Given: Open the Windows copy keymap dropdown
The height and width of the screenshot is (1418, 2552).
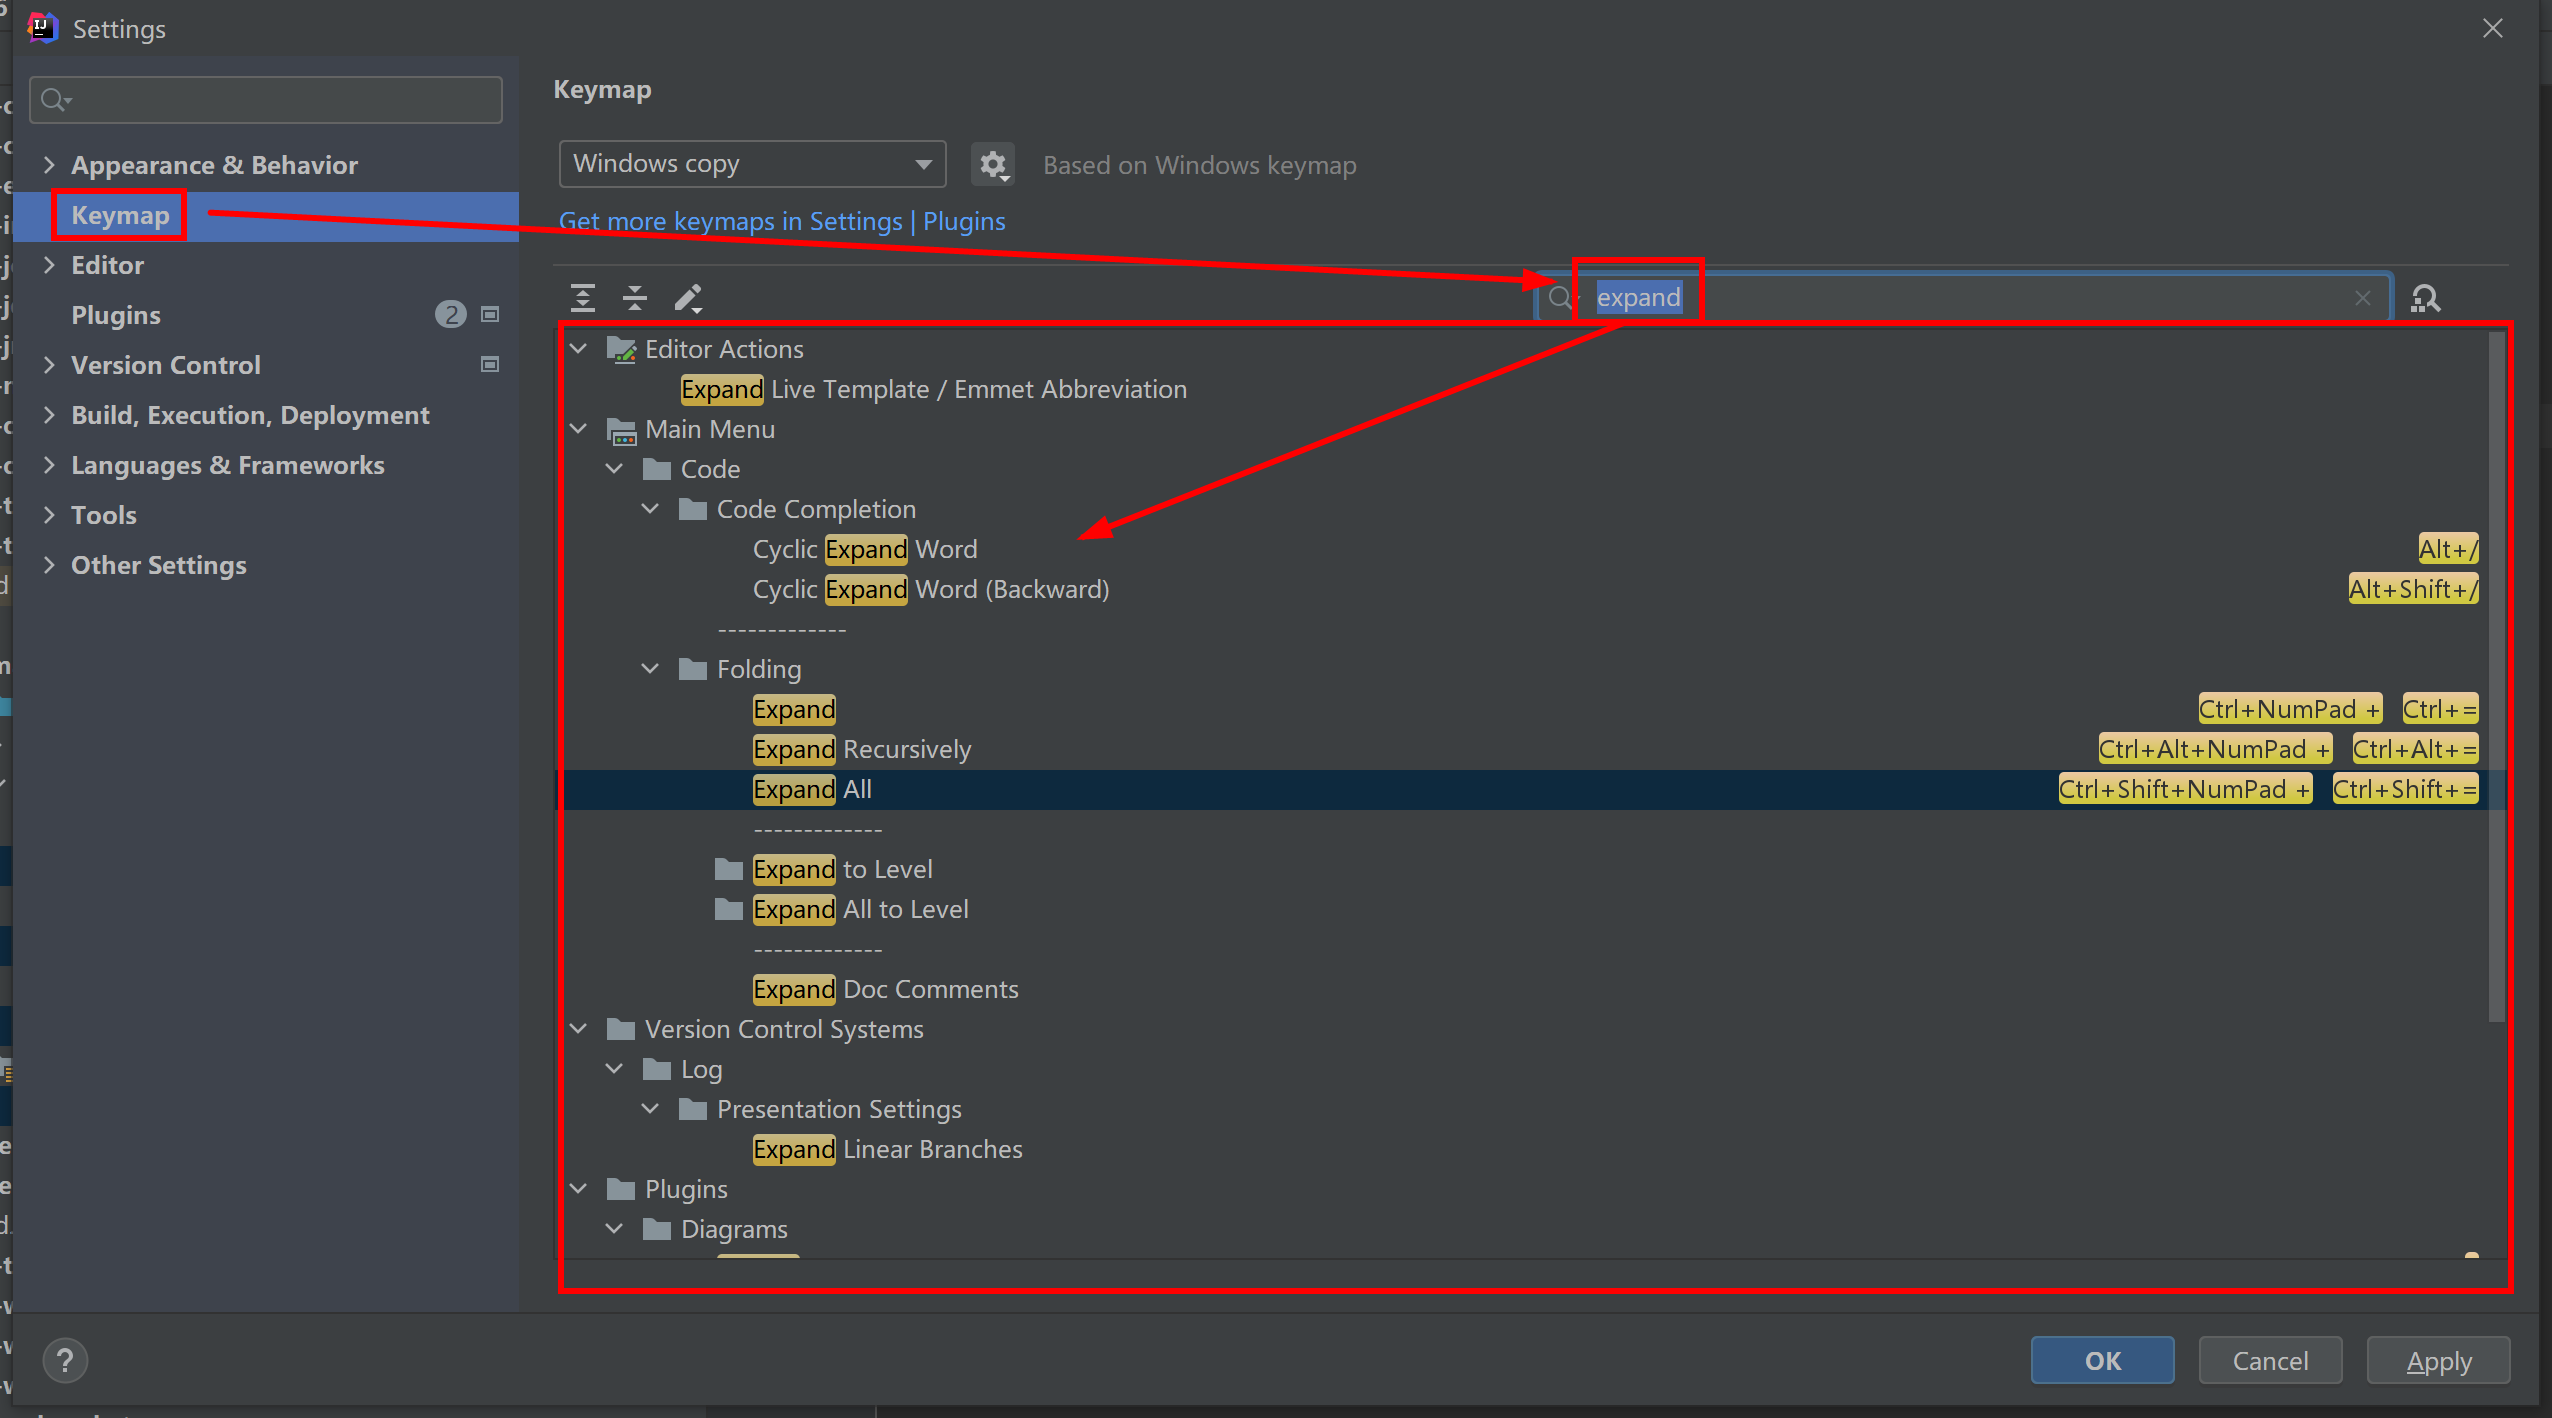Looking at the screenshot, I should pos(752,164).
